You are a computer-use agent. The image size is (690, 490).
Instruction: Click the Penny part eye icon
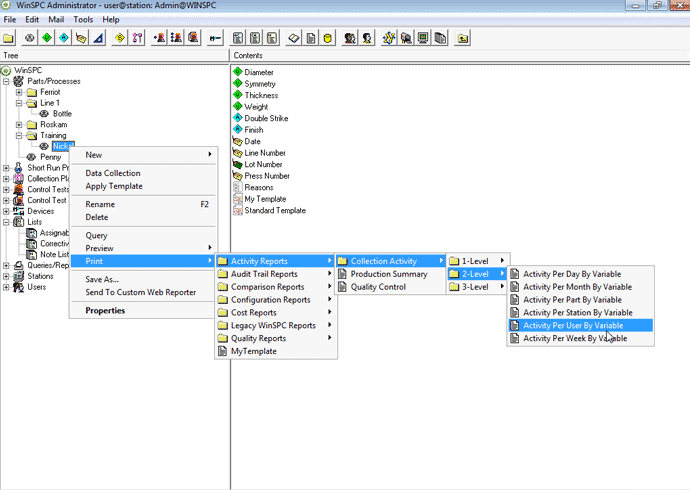coord(31,157)
